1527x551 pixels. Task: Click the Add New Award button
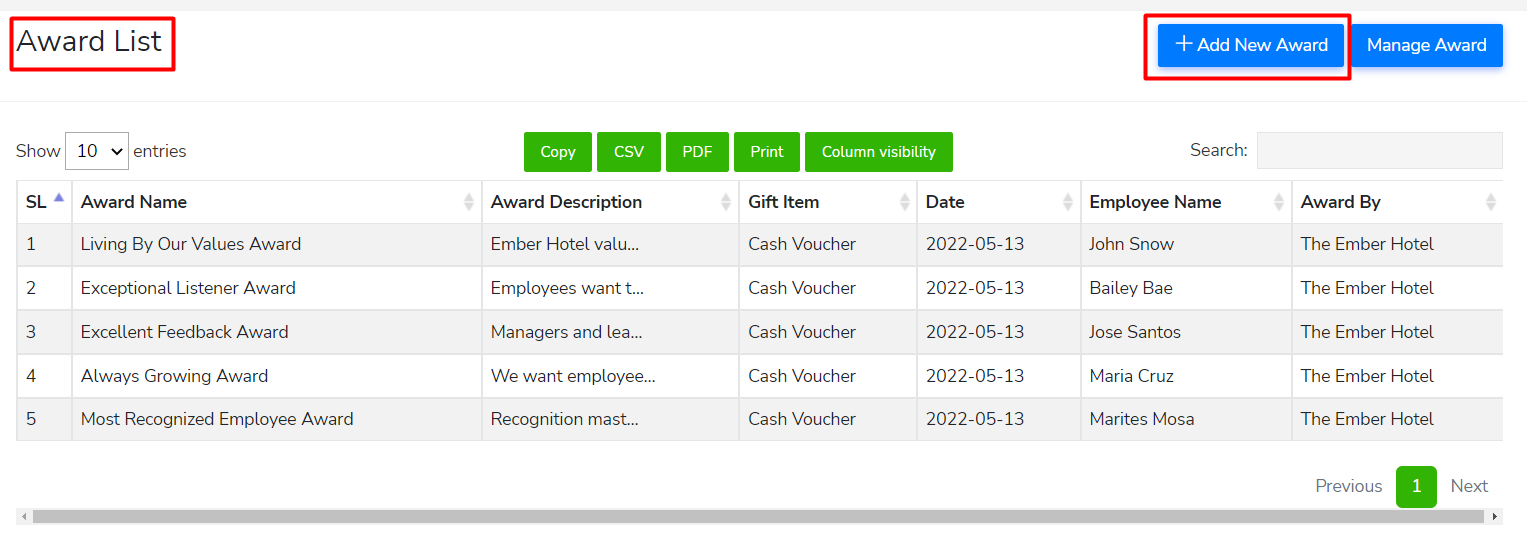pos(1250,45)
